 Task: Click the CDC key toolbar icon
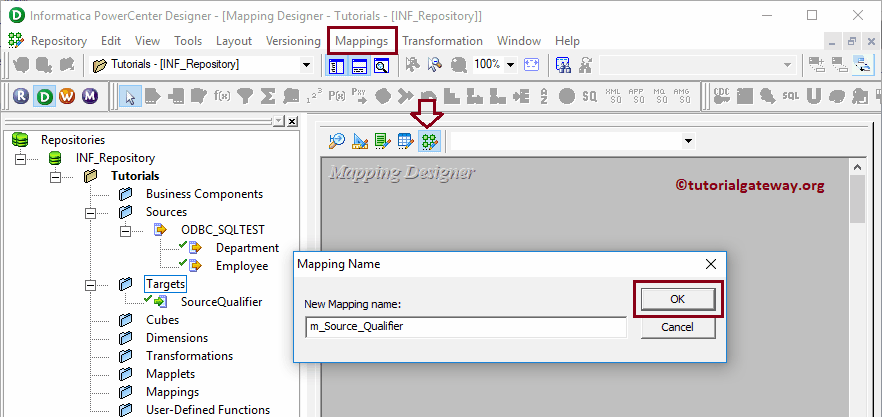tap(722, 96)
